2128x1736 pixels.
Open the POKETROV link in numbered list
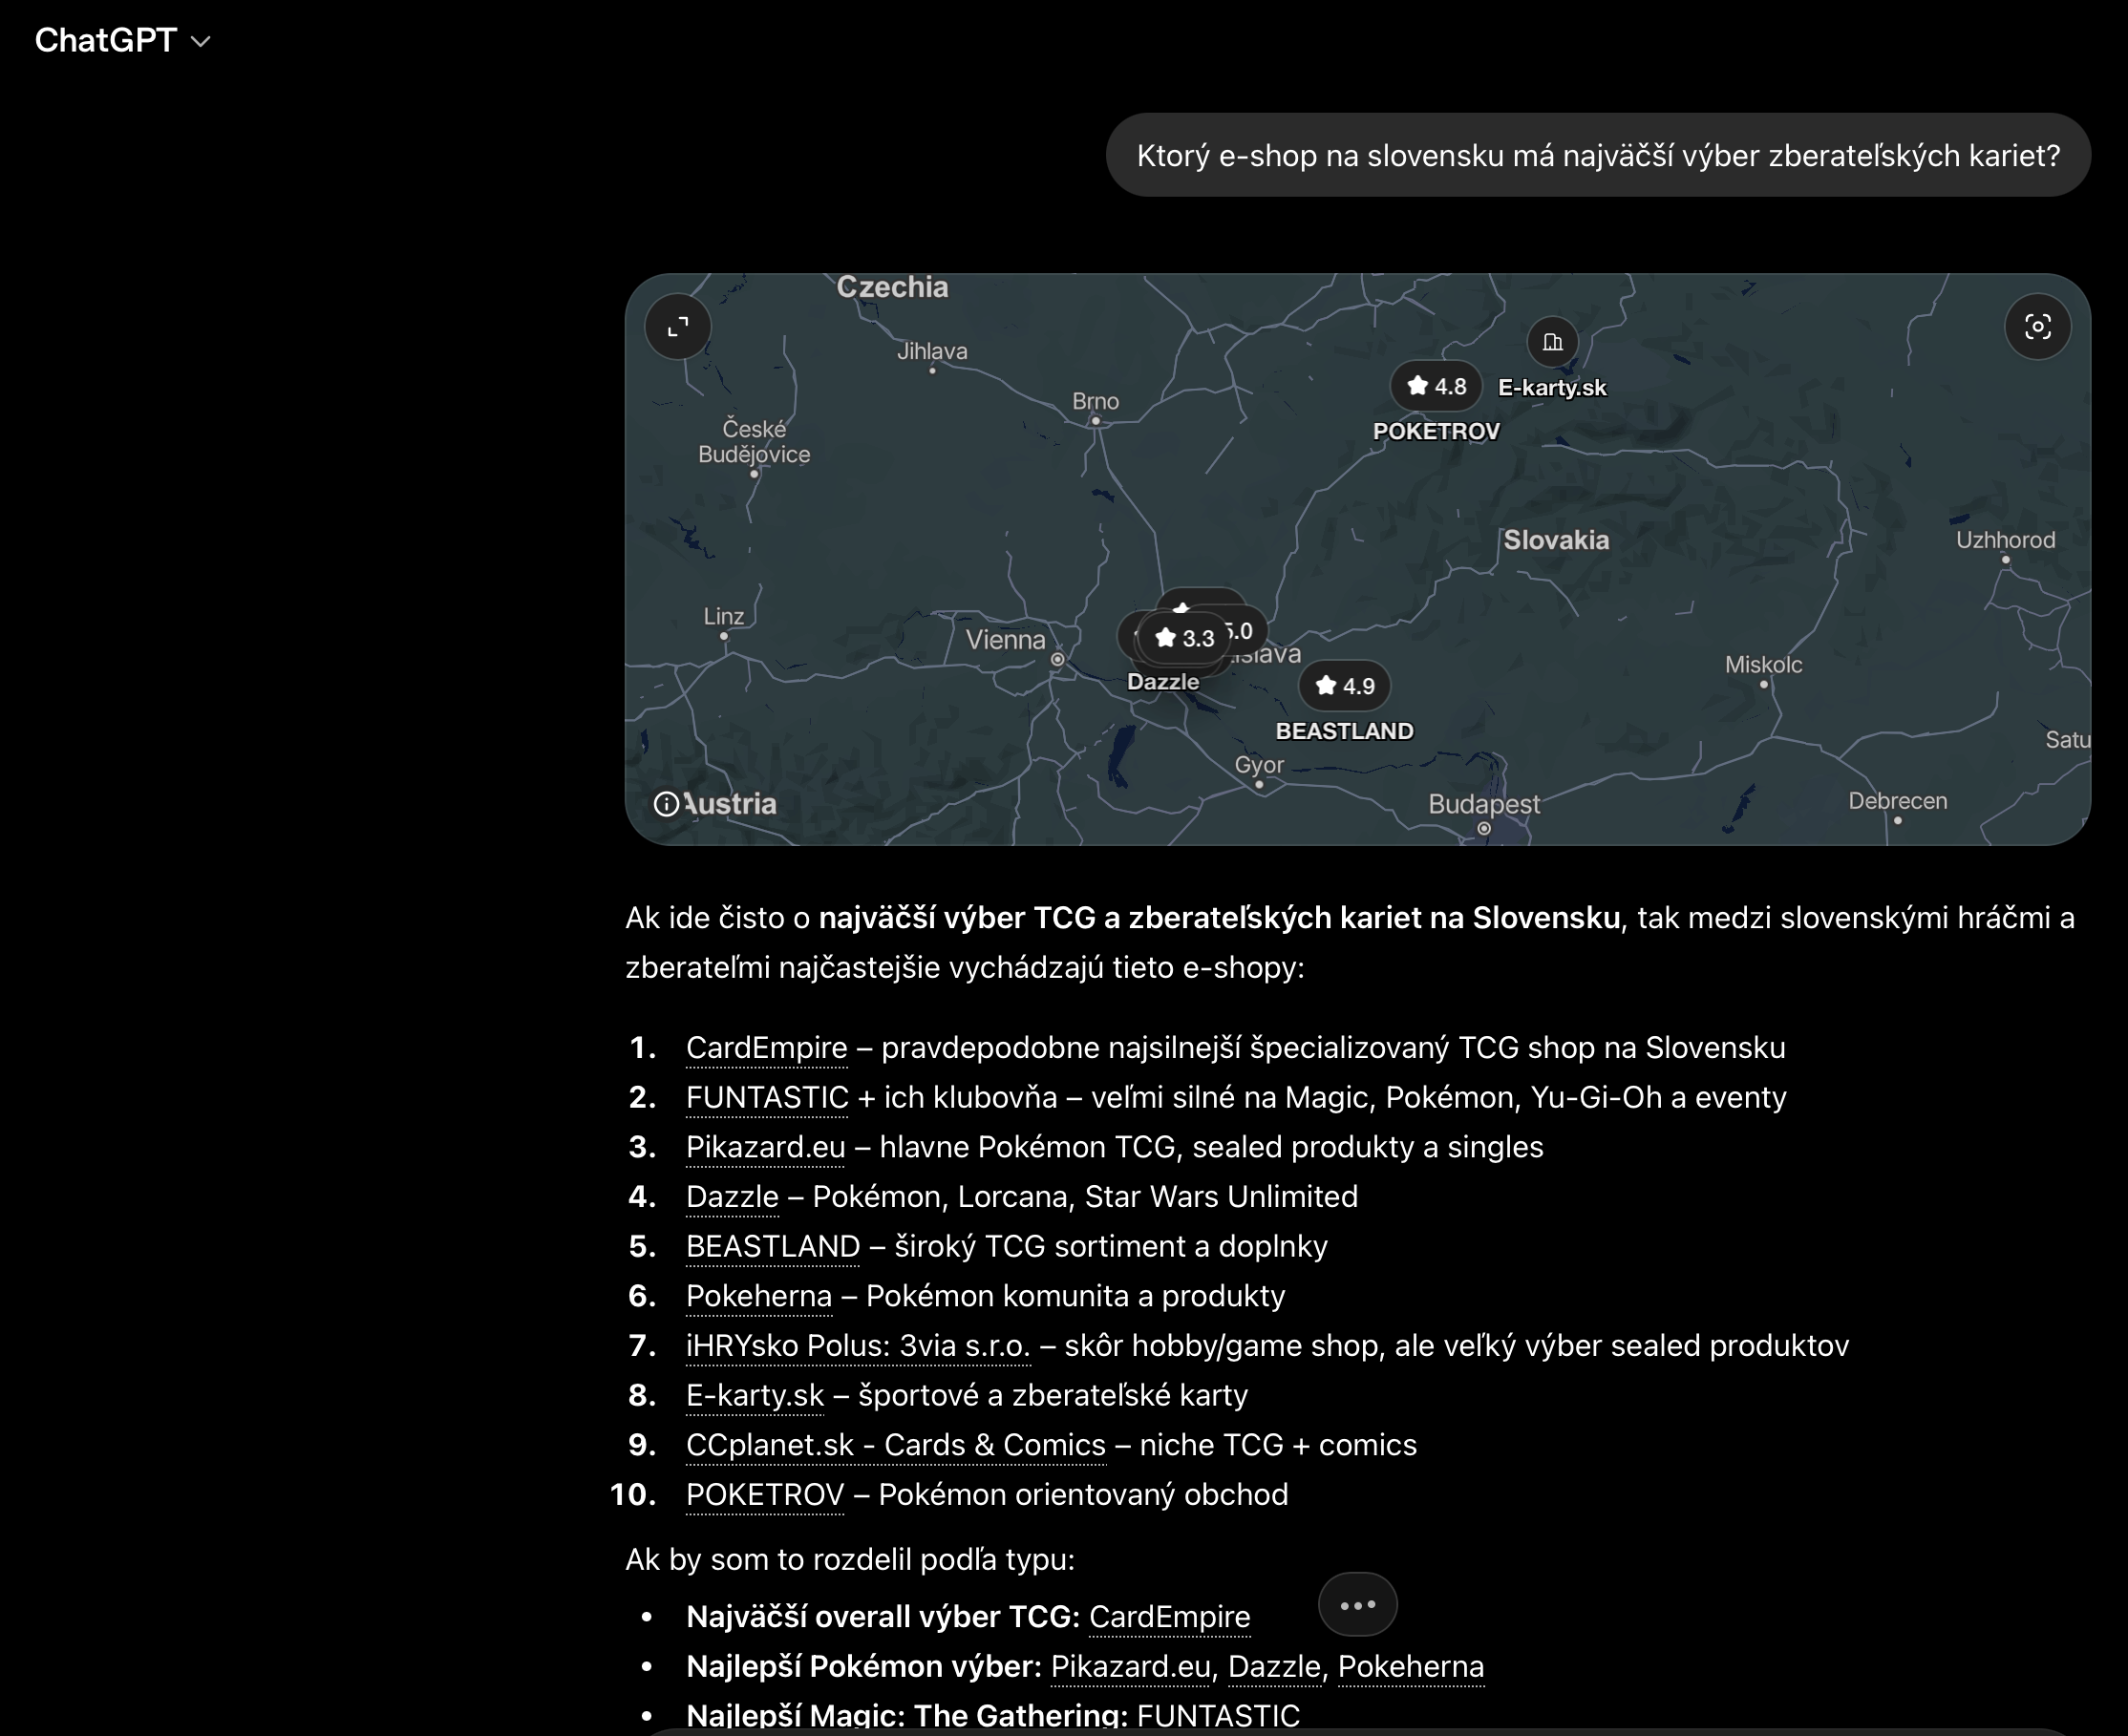(765, 1494)
